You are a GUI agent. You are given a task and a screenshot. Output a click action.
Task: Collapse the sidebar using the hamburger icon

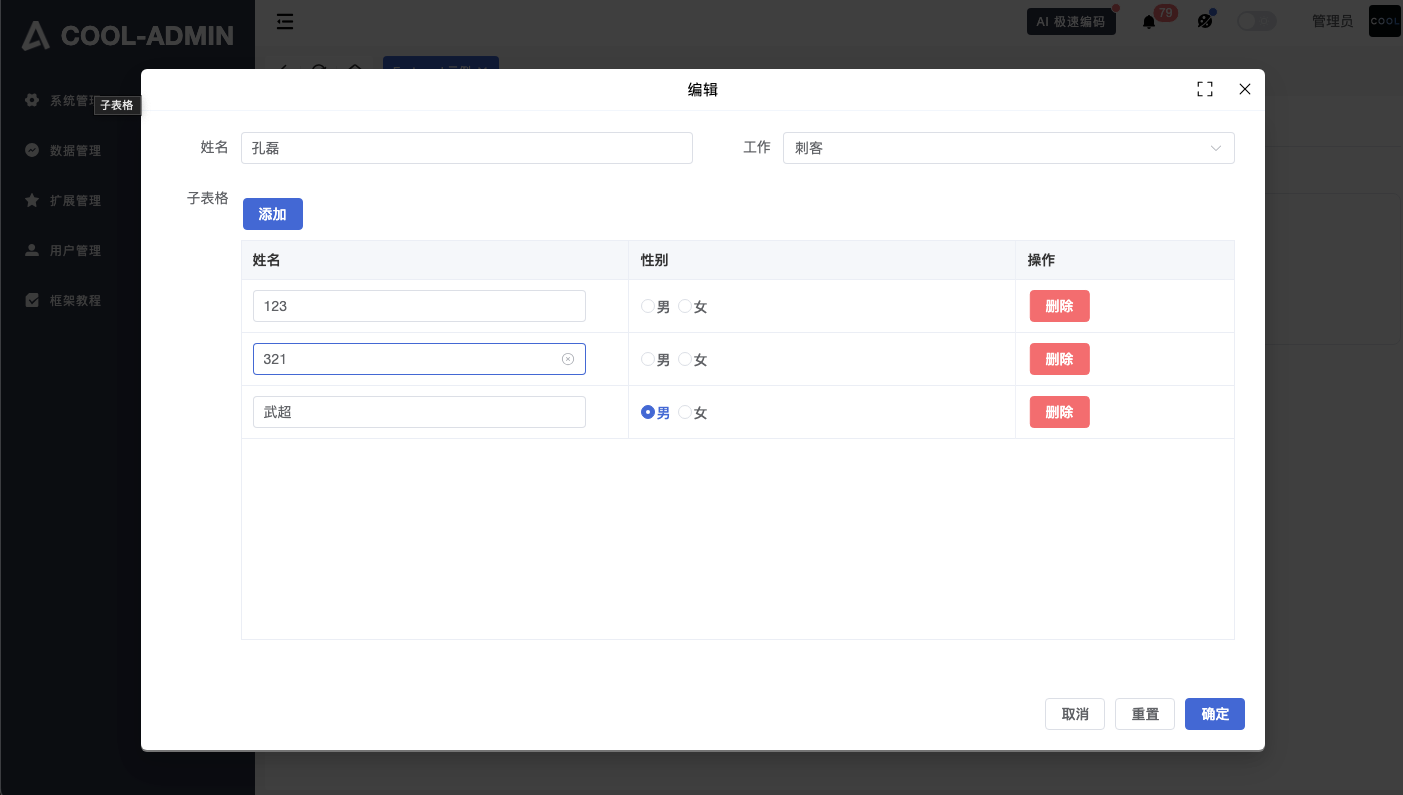(285, 20)
